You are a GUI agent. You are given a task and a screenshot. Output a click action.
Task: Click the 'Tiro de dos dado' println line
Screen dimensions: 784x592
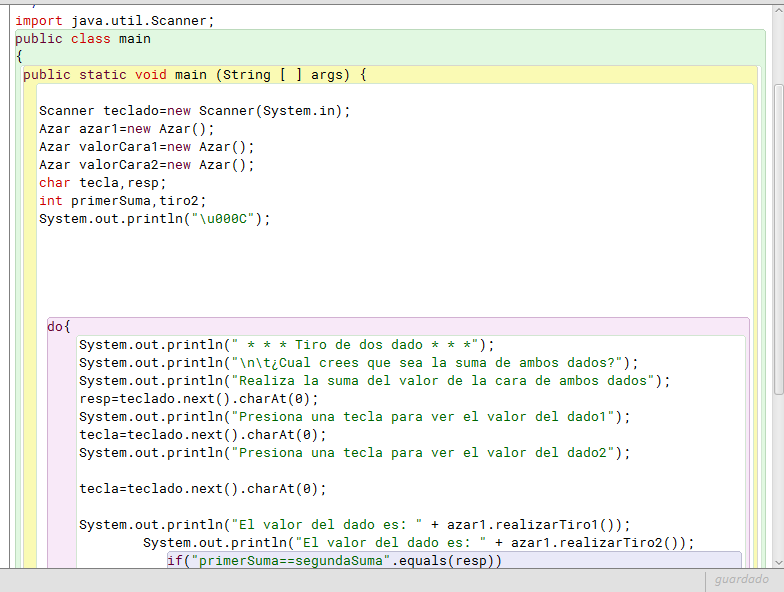(x=287, y=345)
